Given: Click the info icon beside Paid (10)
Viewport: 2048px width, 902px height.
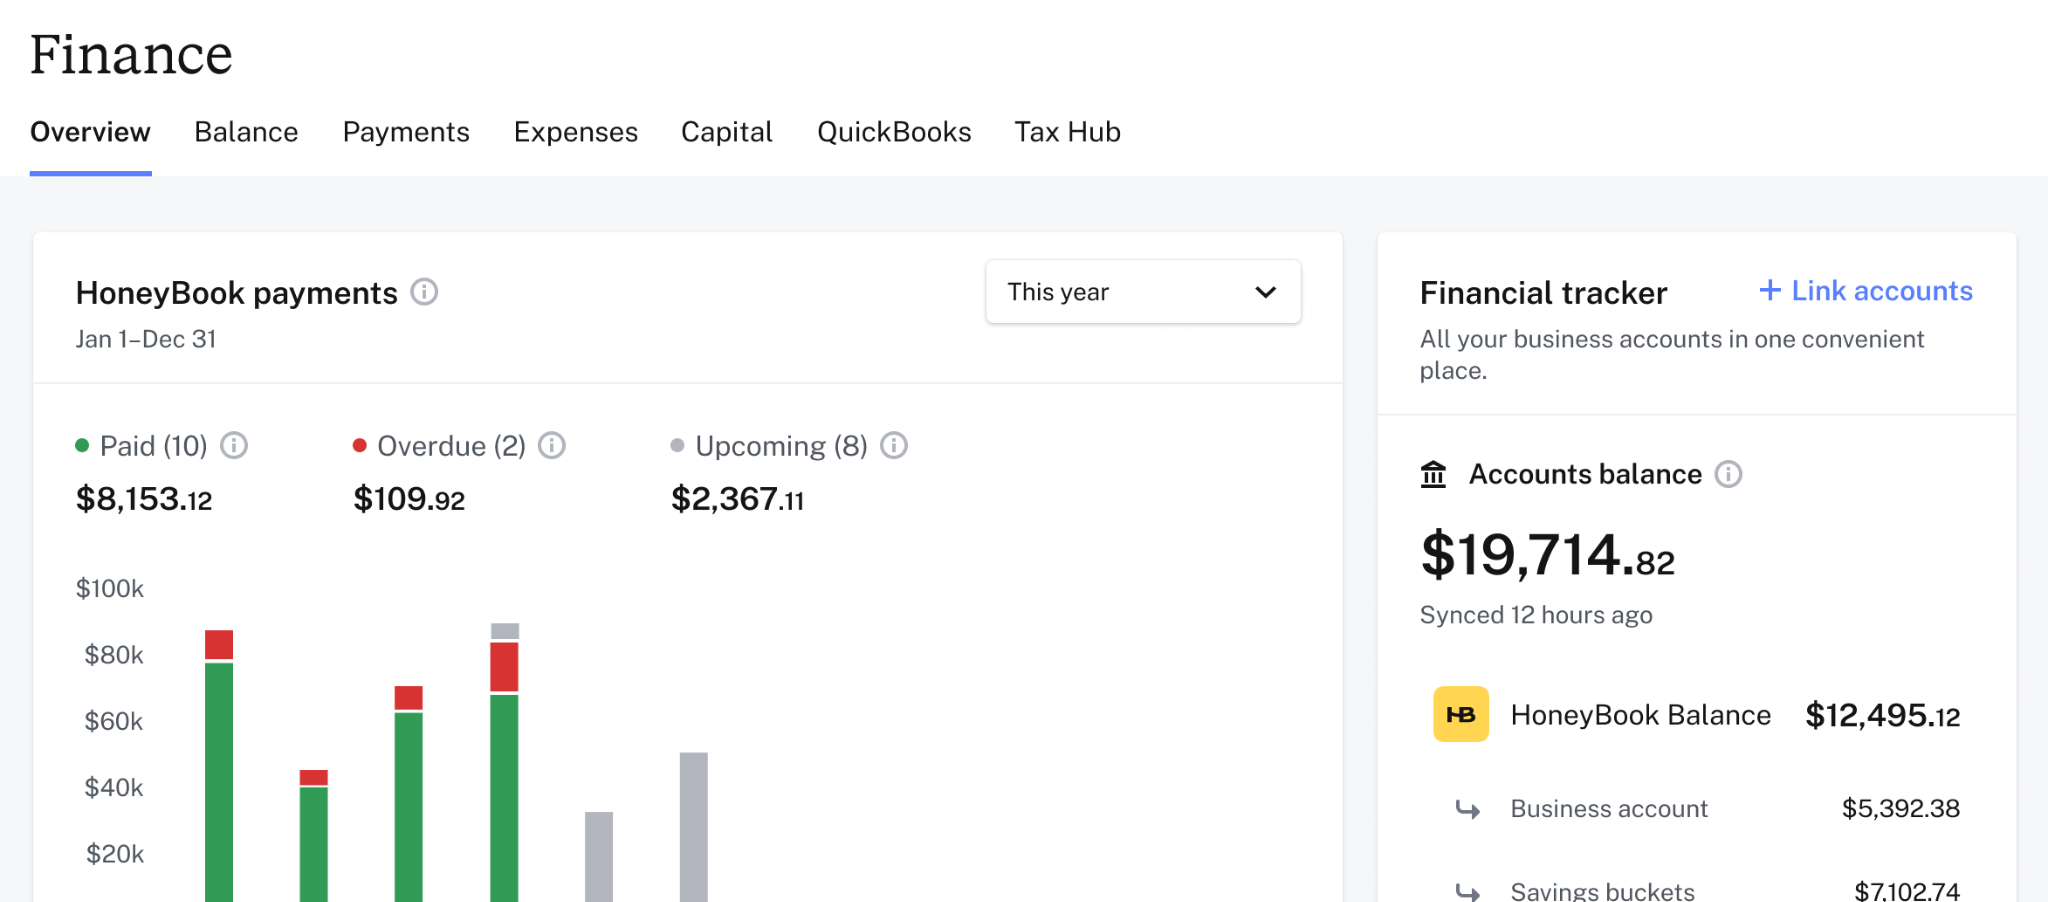Looking at the screenshot, I should (234, 445).
